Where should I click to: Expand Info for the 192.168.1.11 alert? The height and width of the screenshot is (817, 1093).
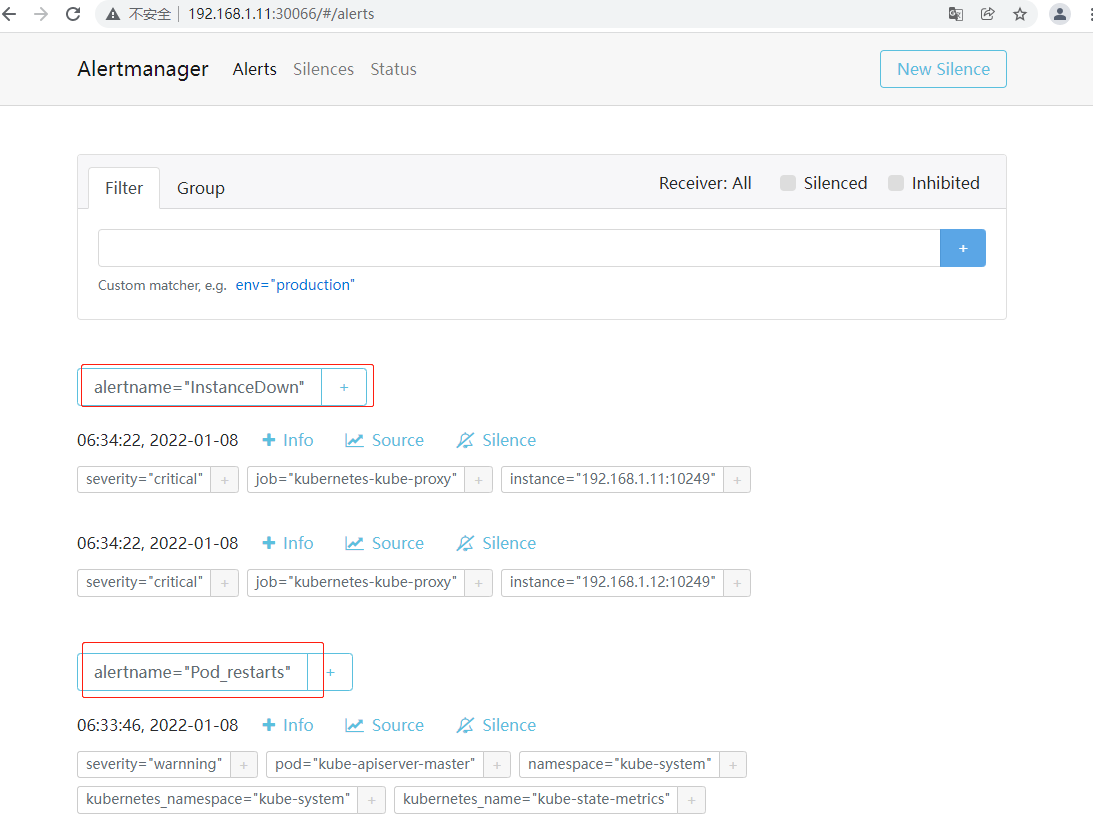288,441
